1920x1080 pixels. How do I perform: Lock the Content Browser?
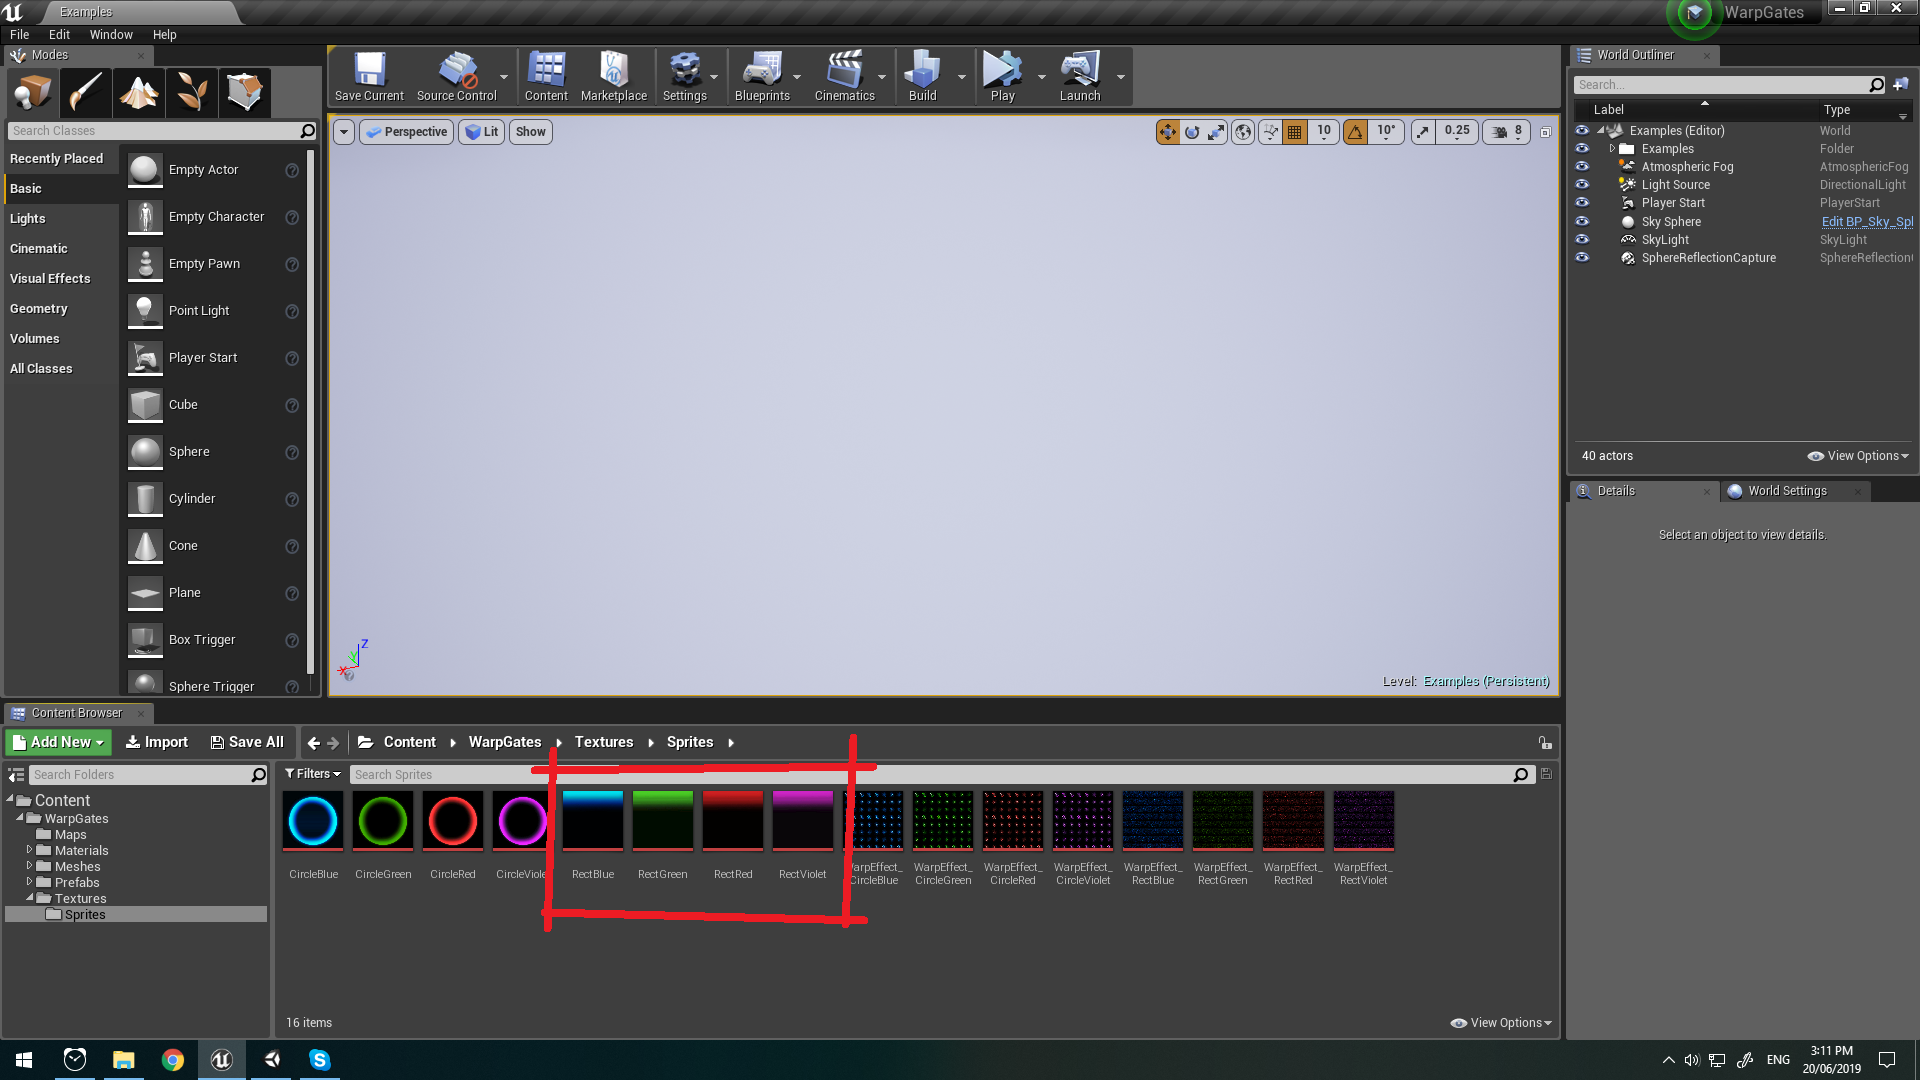coord(1545,742)
